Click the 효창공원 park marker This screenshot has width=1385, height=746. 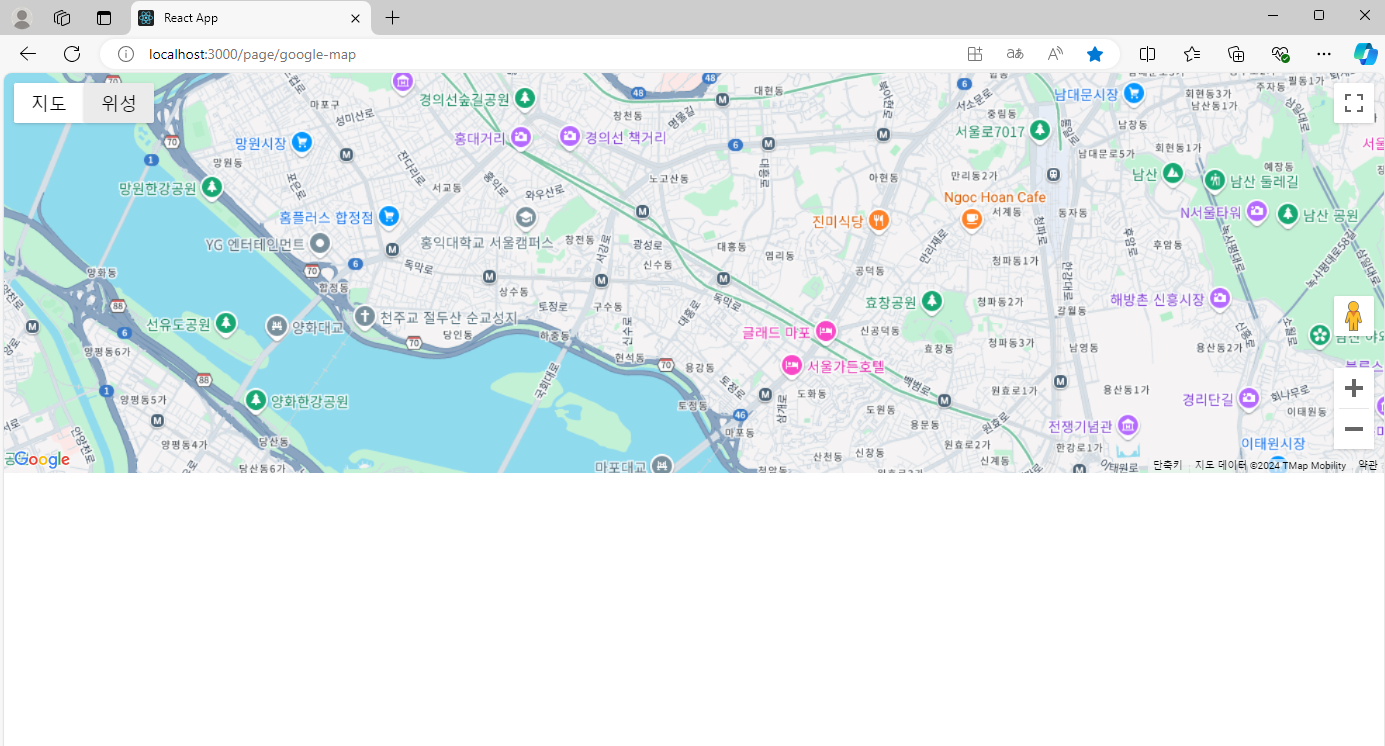pyautogui.click(x=932, y=301)
